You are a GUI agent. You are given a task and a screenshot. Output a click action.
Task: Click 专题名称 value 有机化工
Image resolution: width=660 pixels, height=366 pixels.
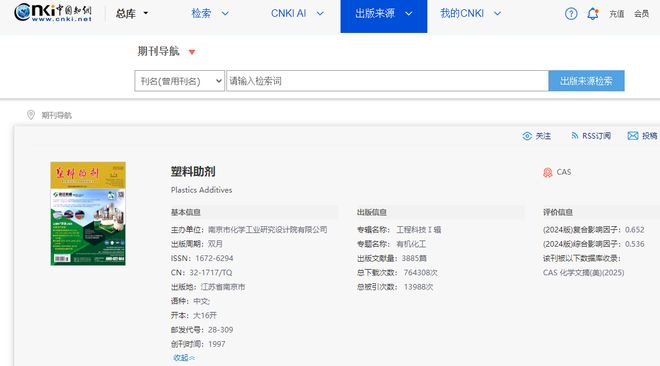411,244
